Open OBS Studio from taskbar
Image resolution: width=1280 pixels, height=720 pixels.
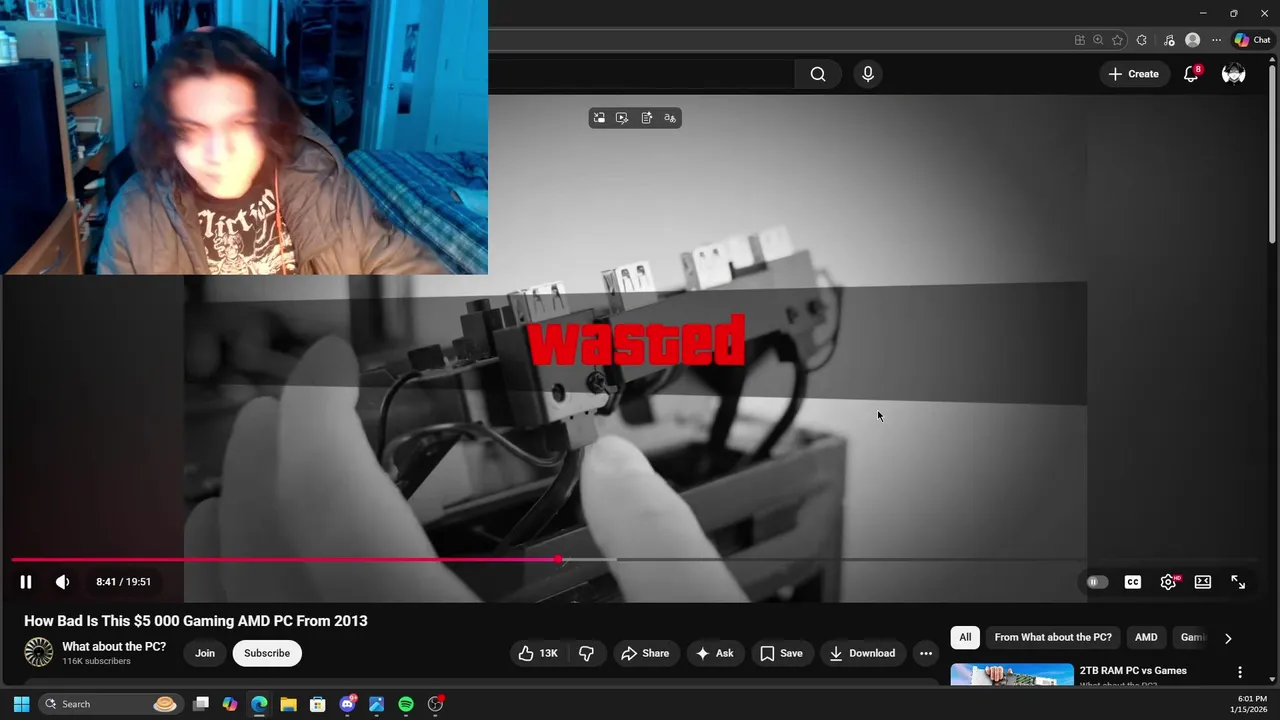(435, 704)
